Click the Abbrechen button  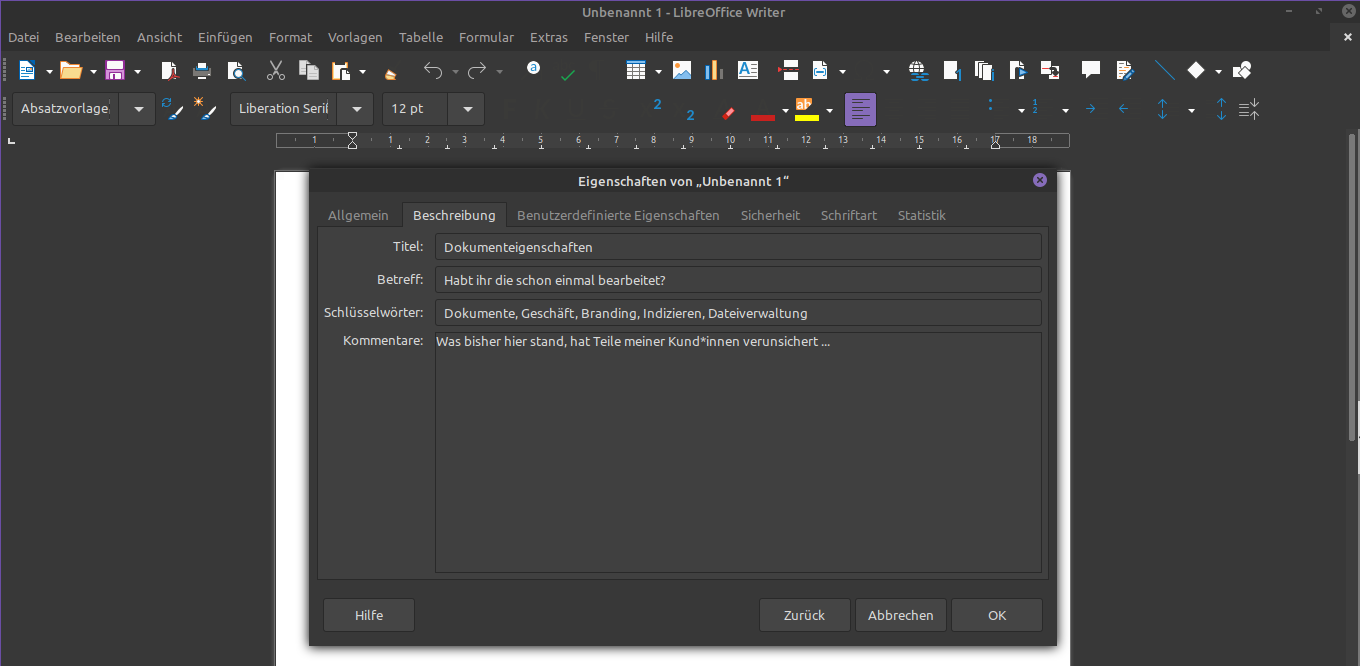click(x=901, y=615)
